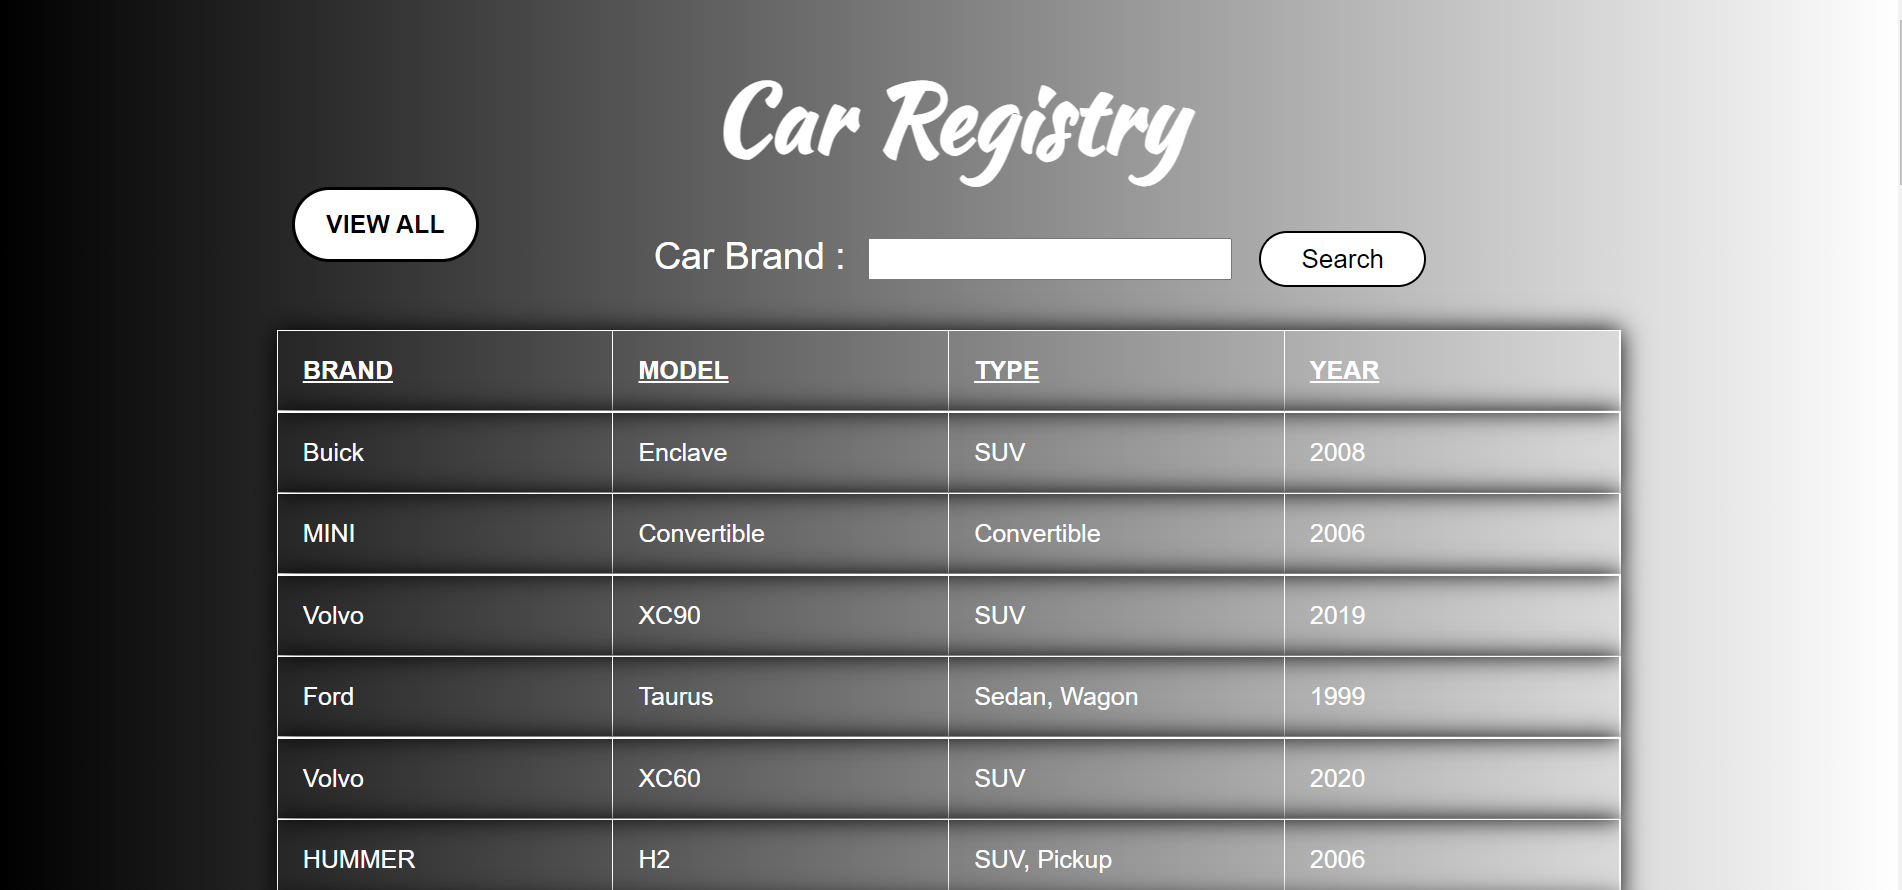The width and height of the screenshot is (1902, 890).
Task: Click SUV type in XC60 row
Action: [1116, 778]
